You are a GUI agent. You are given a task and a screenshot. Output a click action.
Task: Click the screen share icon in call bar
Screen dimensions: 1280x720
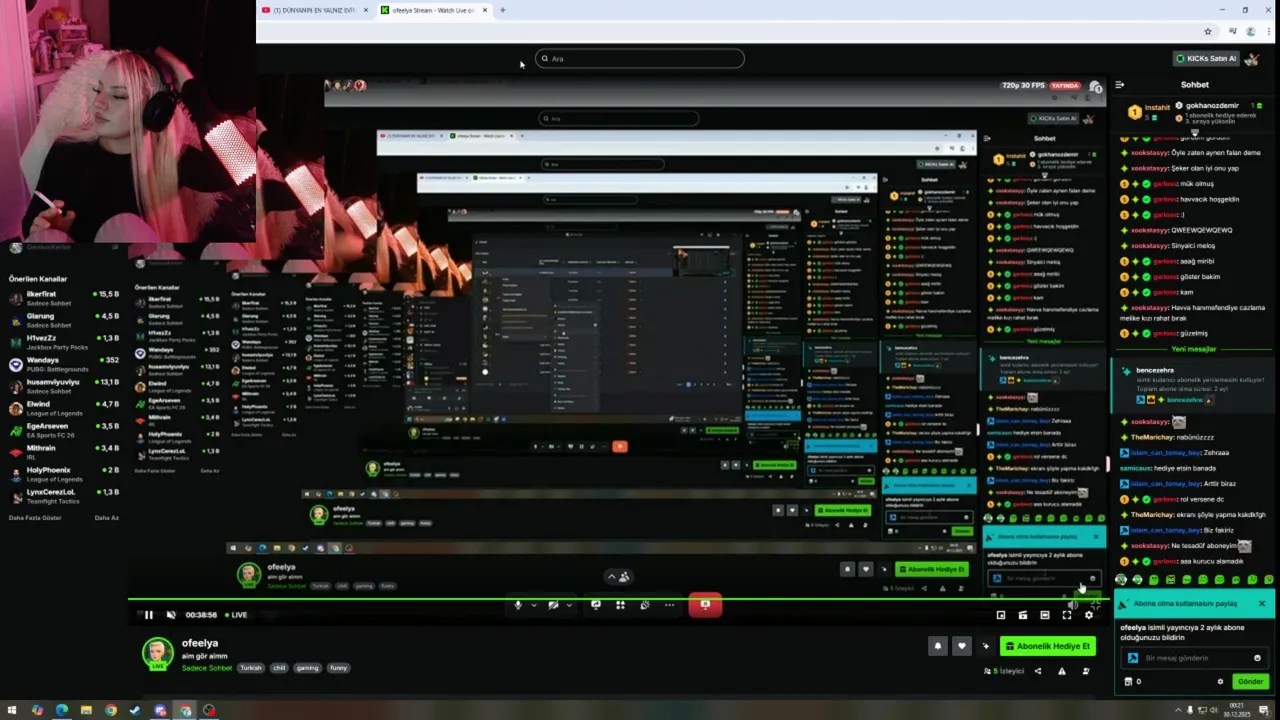coord(595,605)
